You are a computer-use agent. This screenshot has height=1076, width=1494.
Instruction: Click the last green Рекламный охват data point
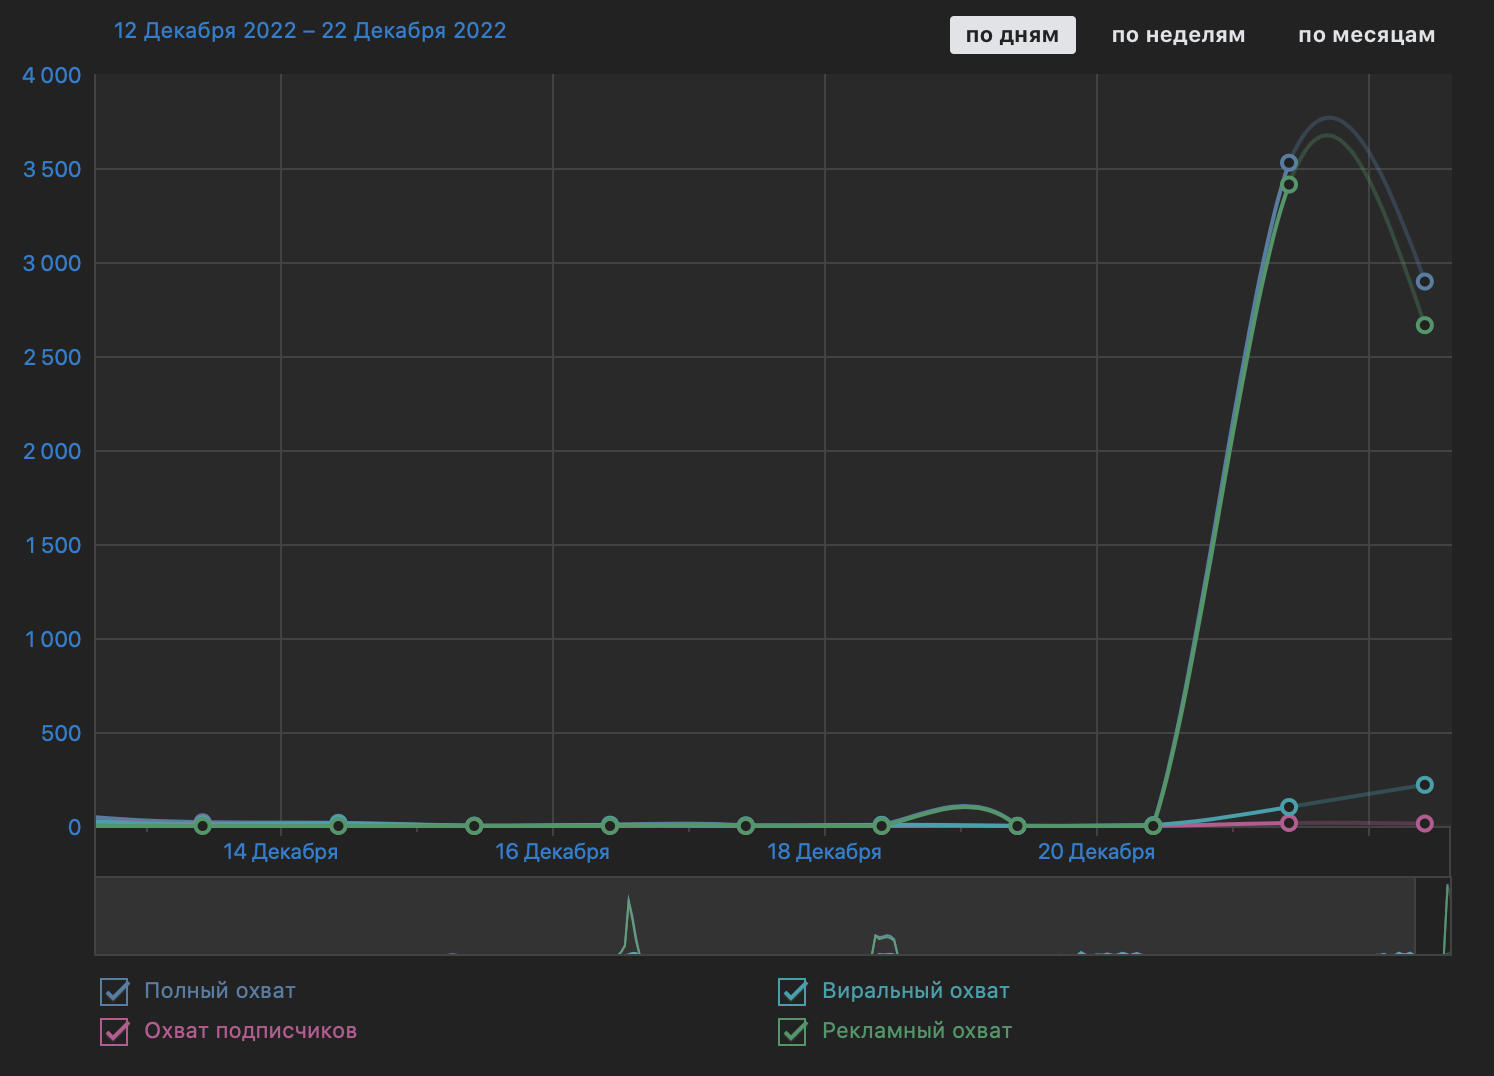click(1424, 325)
